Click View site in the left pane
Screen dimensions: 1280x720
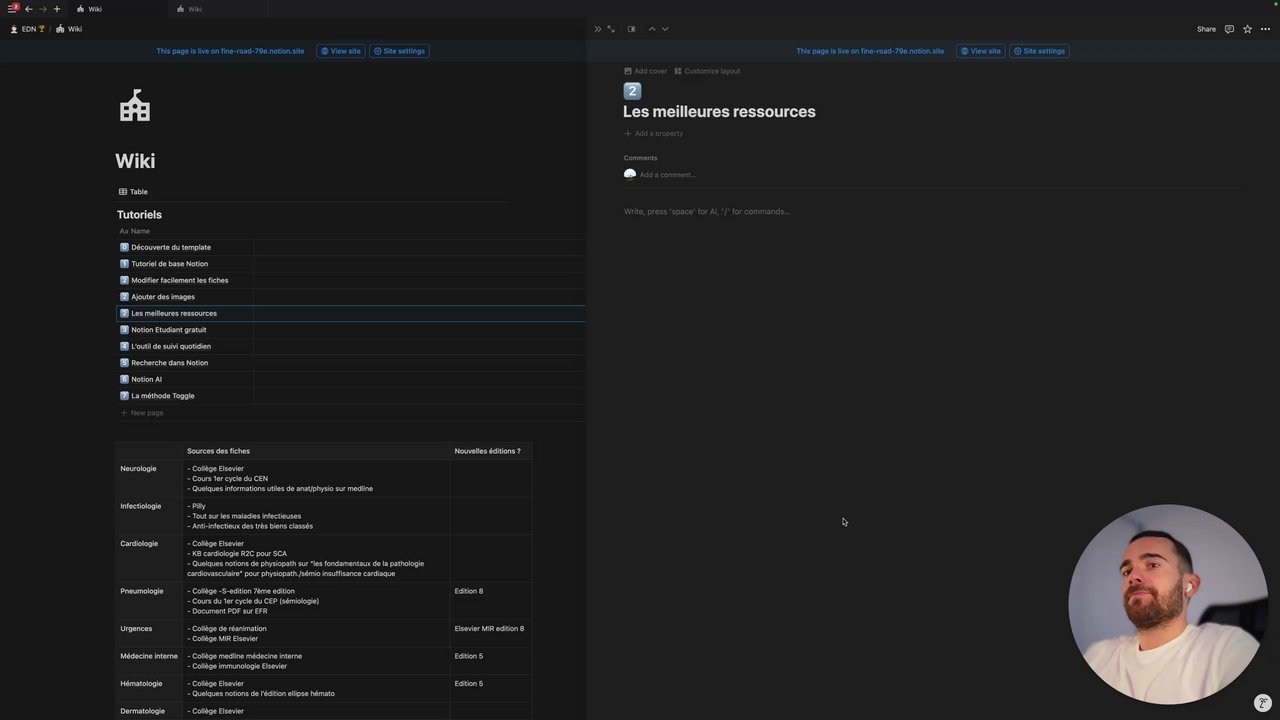(x=340, y=51)
